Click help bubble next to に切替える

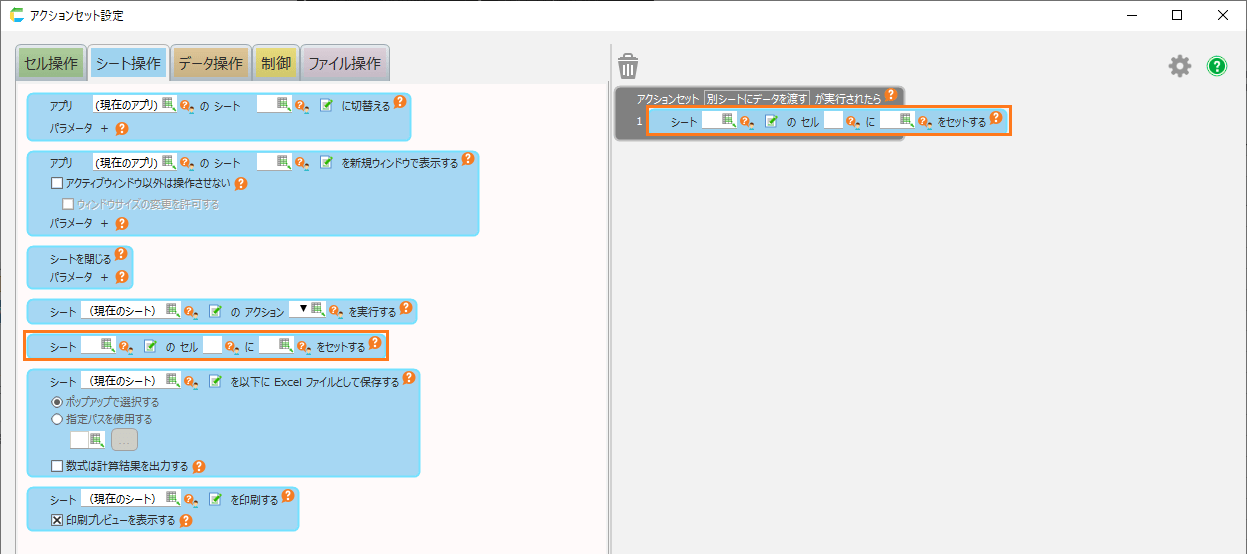tap(400, 102)
